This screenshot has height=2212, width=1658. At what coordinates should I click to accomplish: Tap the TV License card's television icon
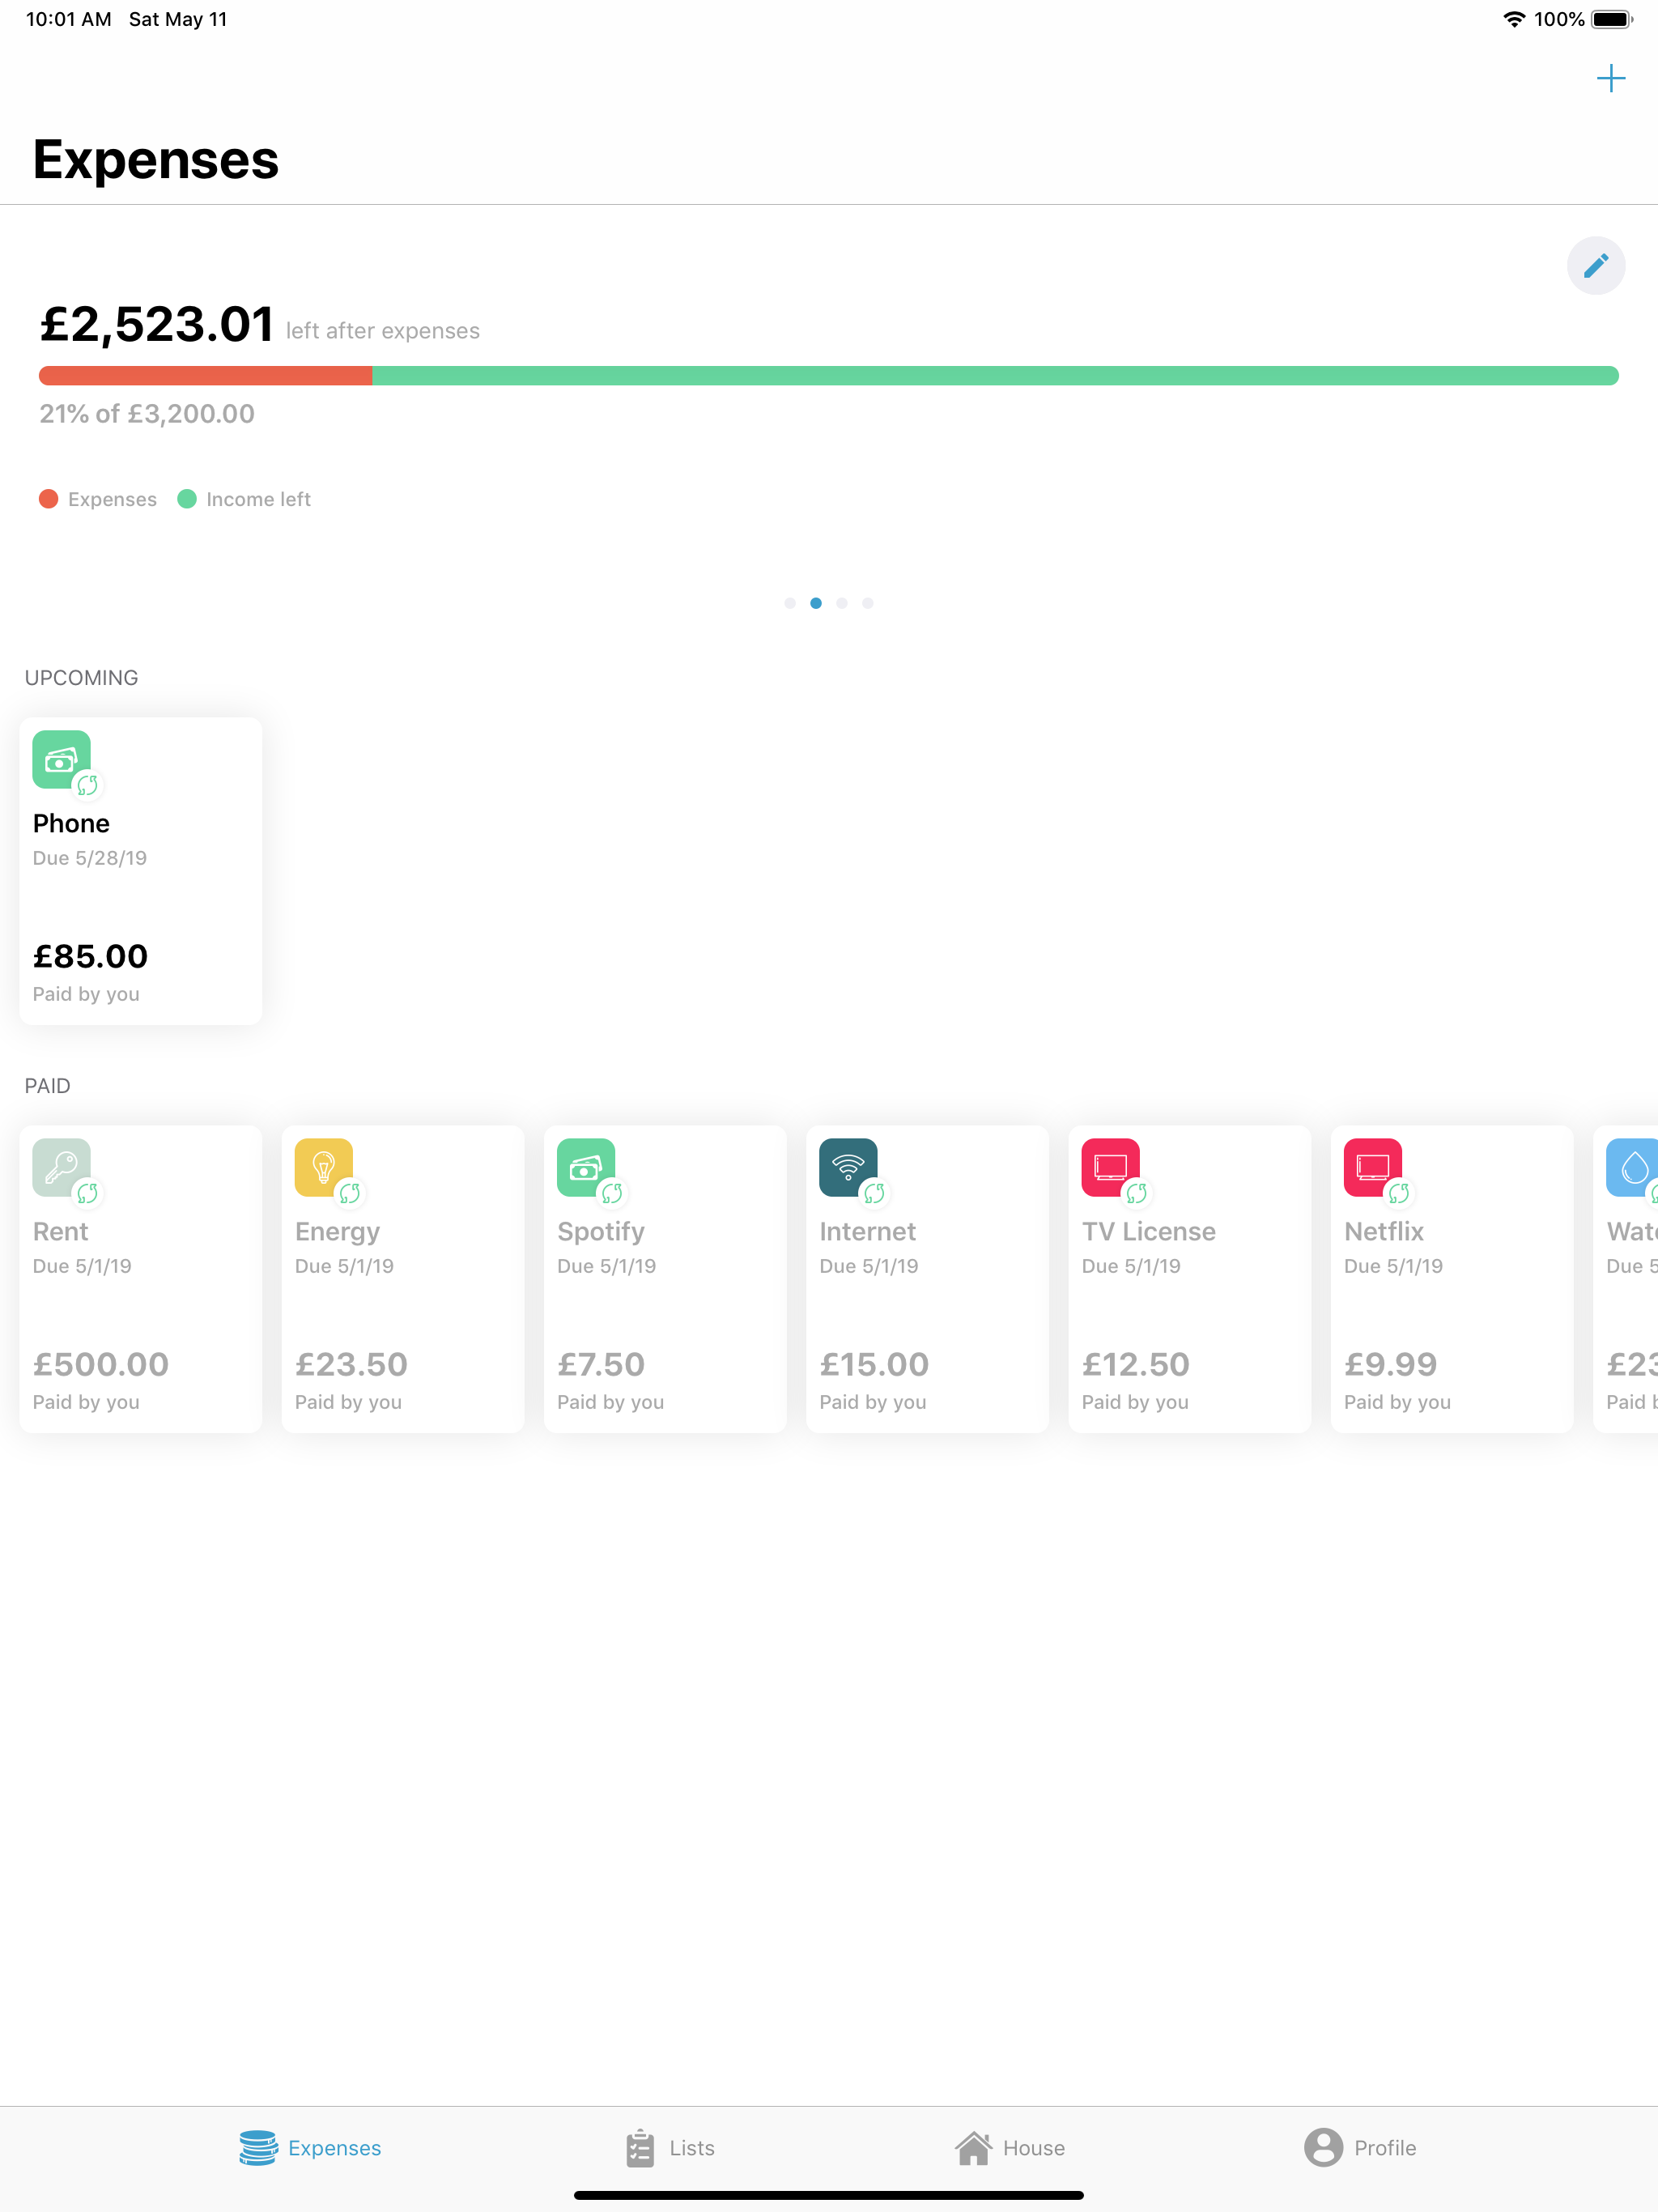coord(1111,1168)
